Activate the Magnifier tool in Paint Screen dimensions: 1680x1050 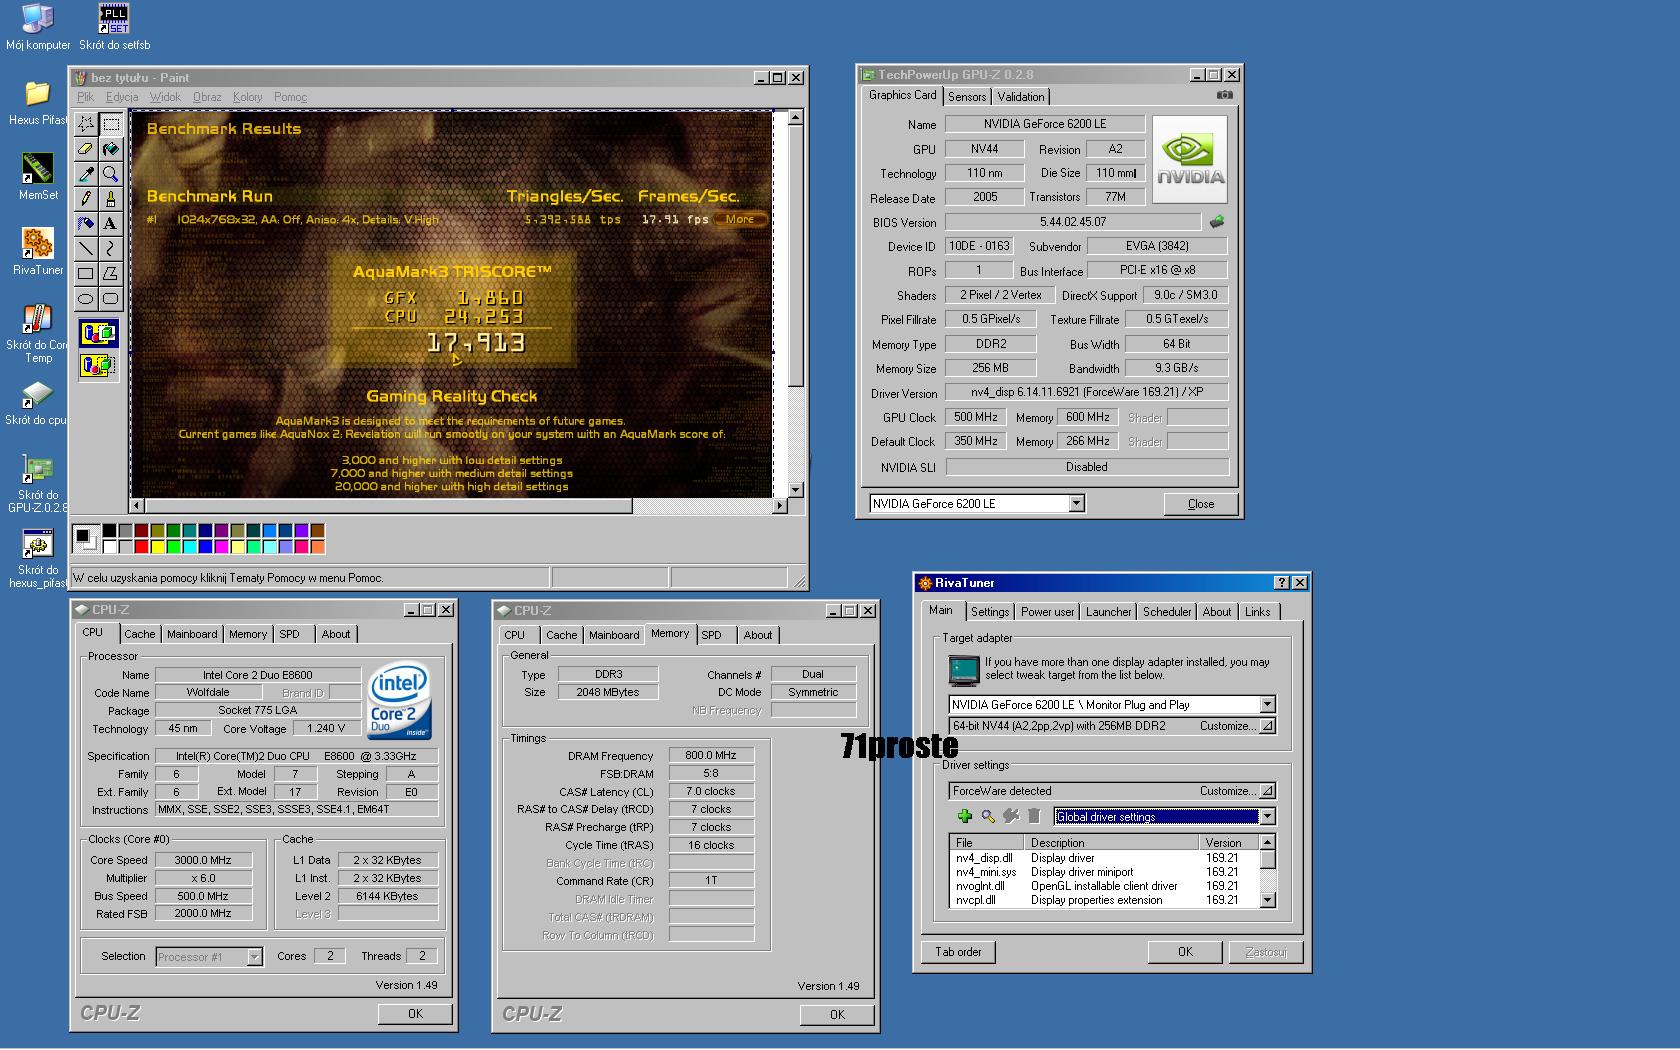click(x=111, y=174)
